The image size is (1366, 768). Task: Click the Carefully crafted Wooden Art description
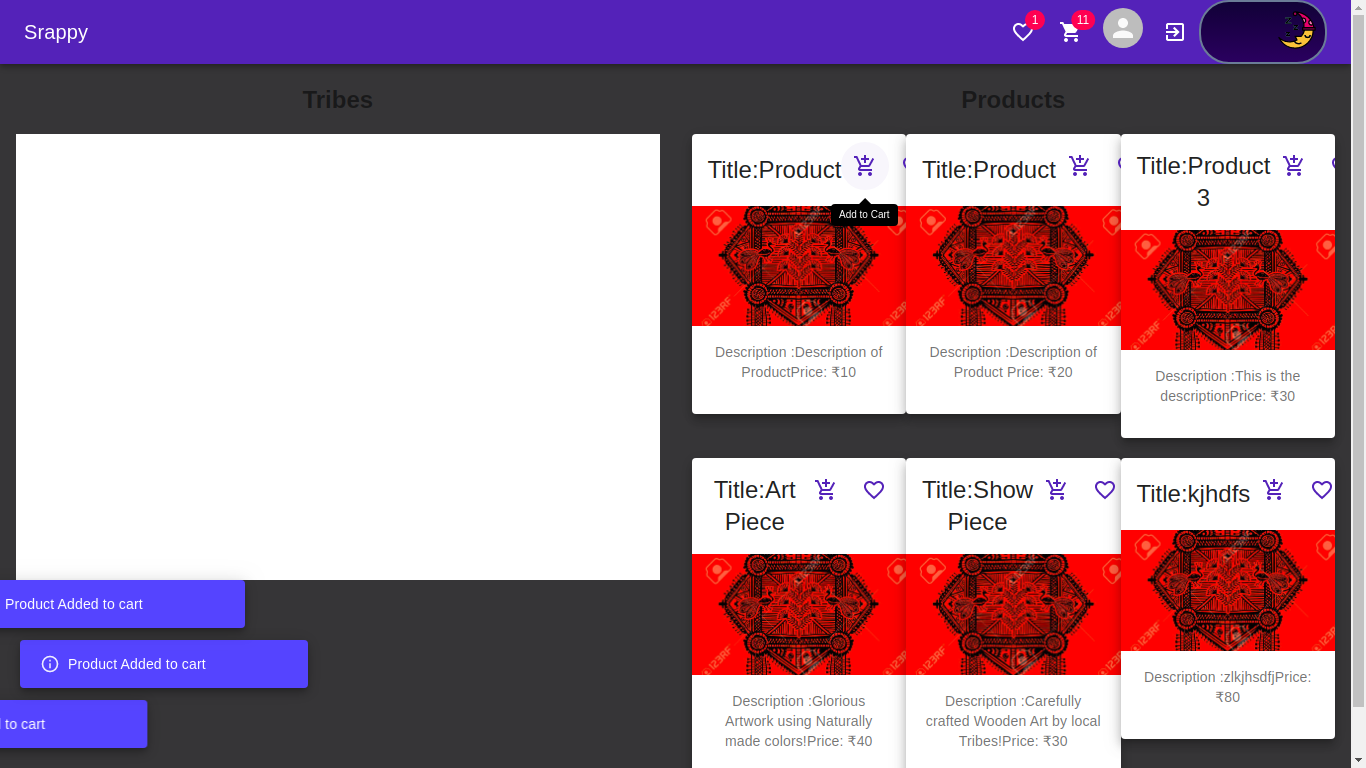[x=1013, y=721]
